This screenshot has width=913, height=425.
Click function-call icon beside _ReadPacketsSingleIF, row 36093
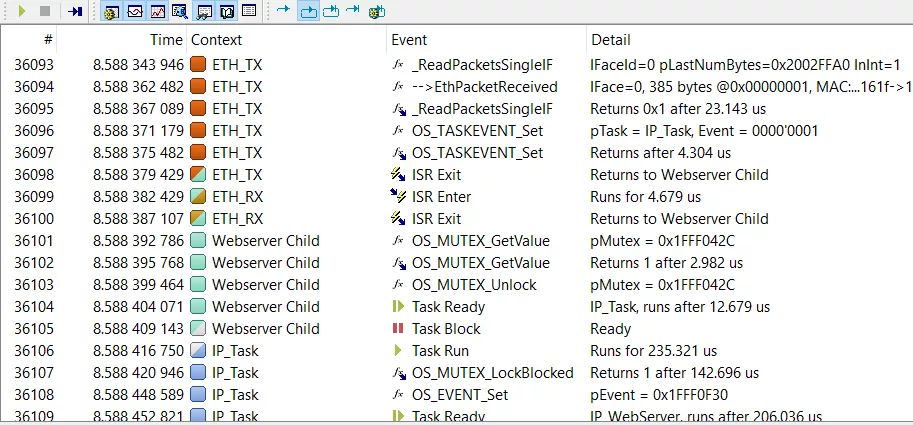pyautogui.click(x=398, y=65)
